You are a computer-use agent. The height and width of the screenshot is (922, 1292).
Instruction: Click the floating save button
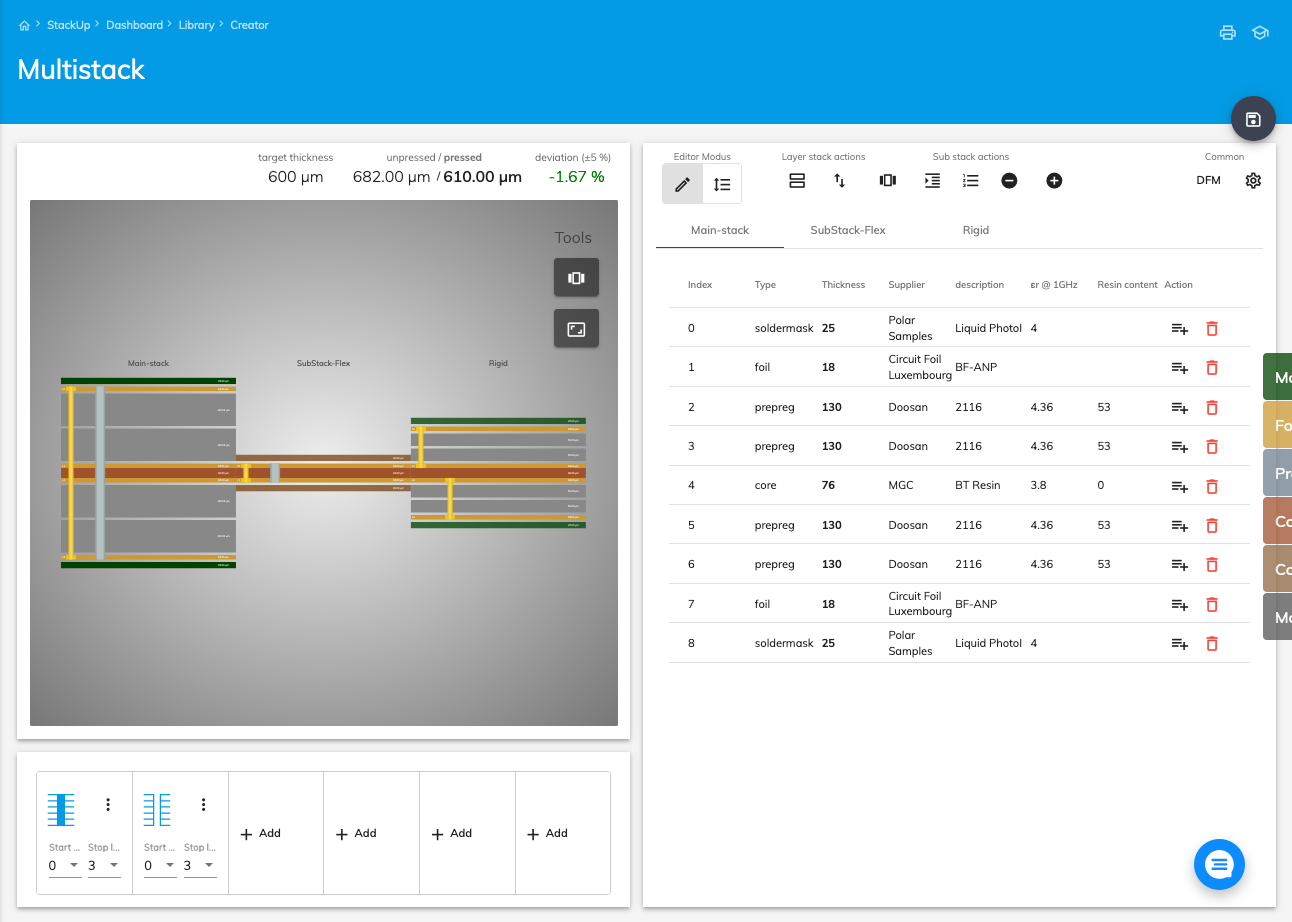pyautogui.click(x=1253, y=120)
